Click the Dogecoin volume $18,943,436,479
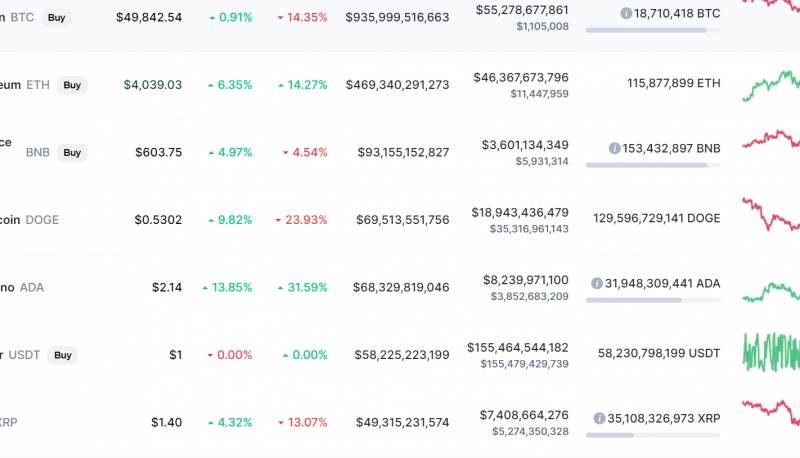The image size is (800, 458). click(520, 212)
